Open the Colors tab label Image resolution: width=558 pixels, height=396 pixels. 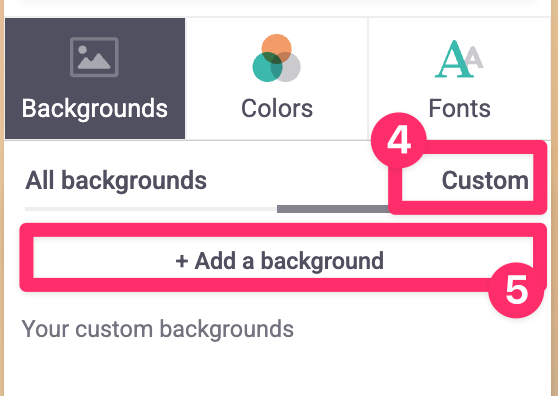click(x=277, y=108)
